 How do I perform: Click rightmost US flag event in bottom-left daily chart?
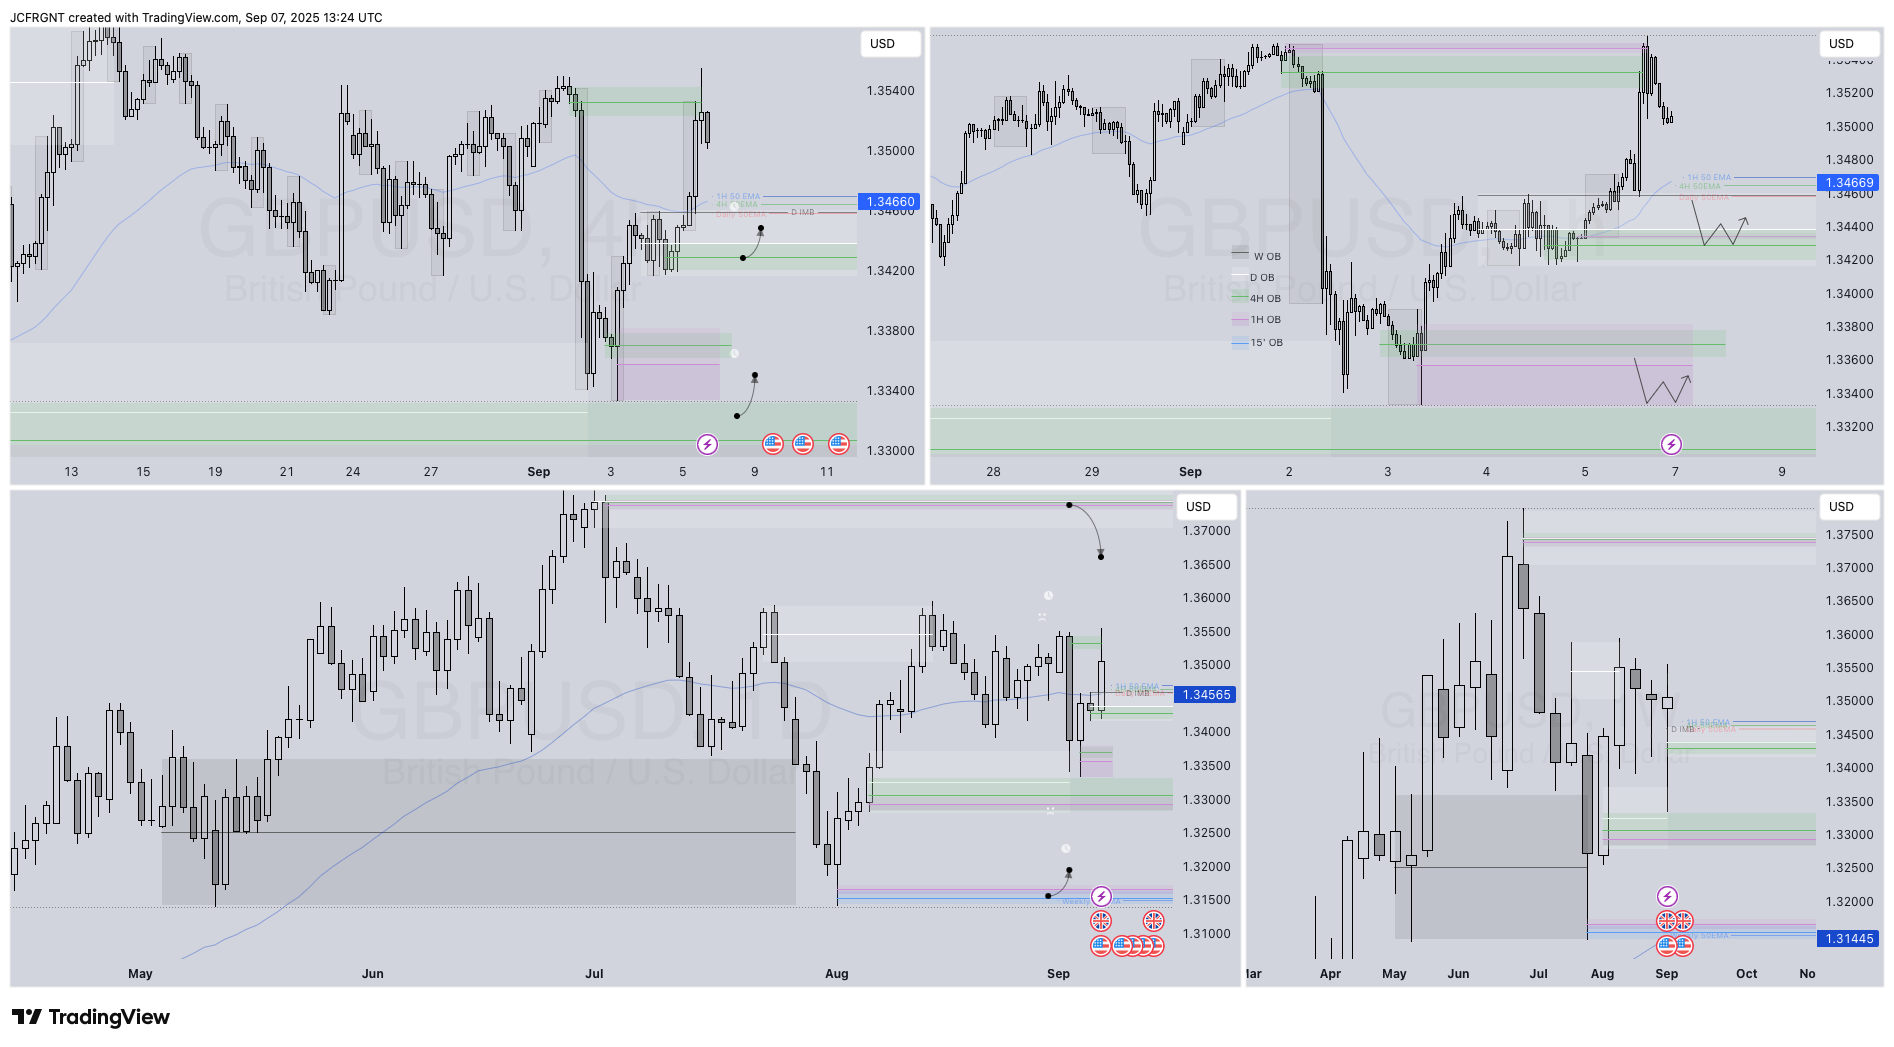[x=1155, y=945]
